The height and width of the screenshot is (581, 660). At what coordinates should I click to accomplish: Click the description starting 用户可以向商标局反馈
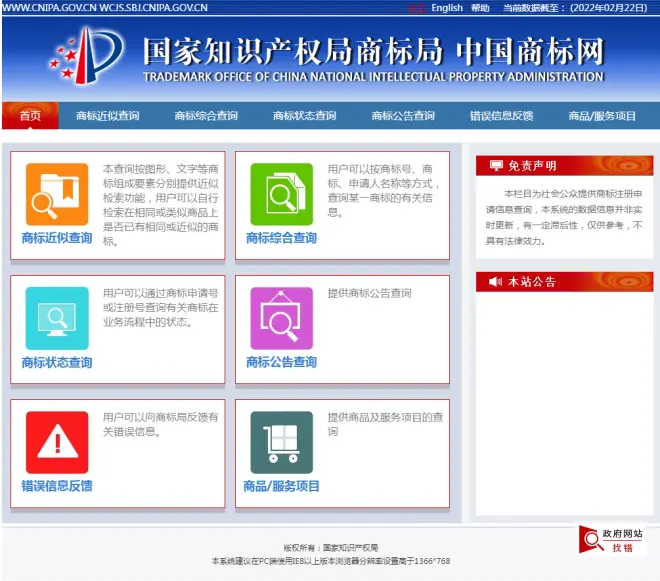pyautogui.click(x=161, y=424)
